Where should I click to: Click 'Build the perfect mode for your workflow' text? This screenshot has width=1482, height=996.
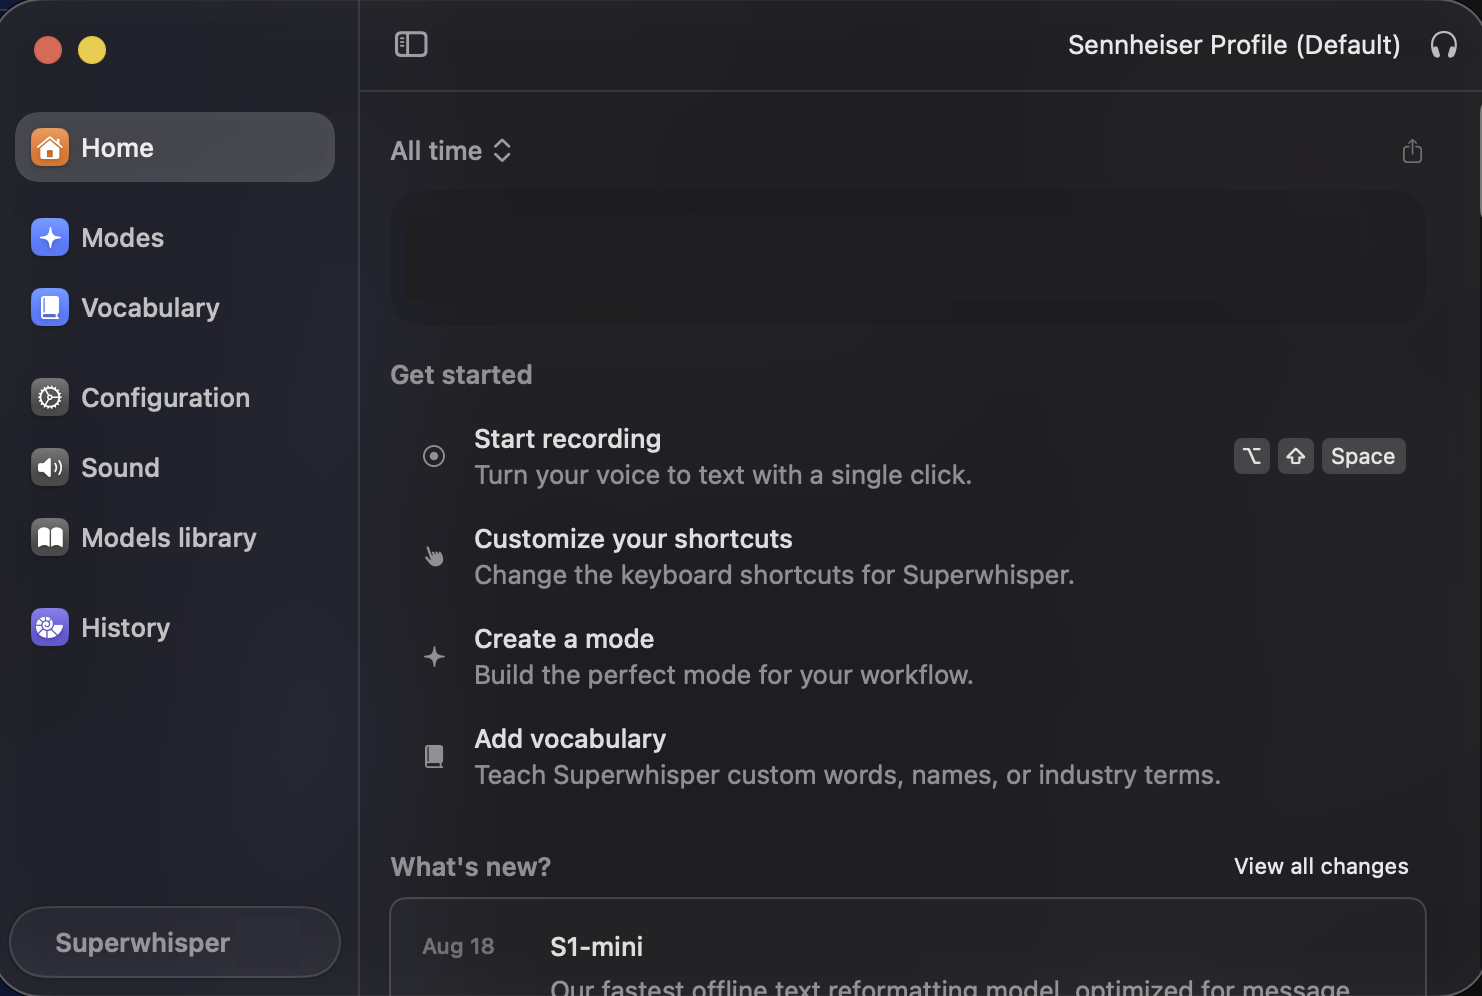(x=724, y=675)
